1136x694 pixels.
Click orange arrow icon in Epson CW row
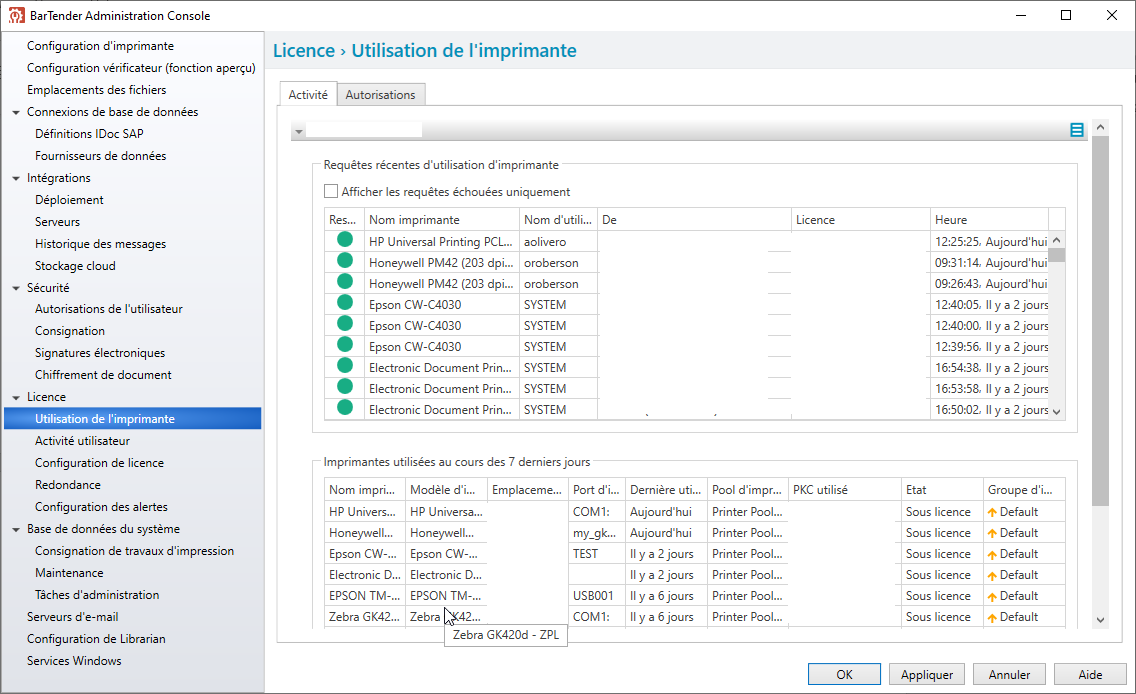coord(992,554)
